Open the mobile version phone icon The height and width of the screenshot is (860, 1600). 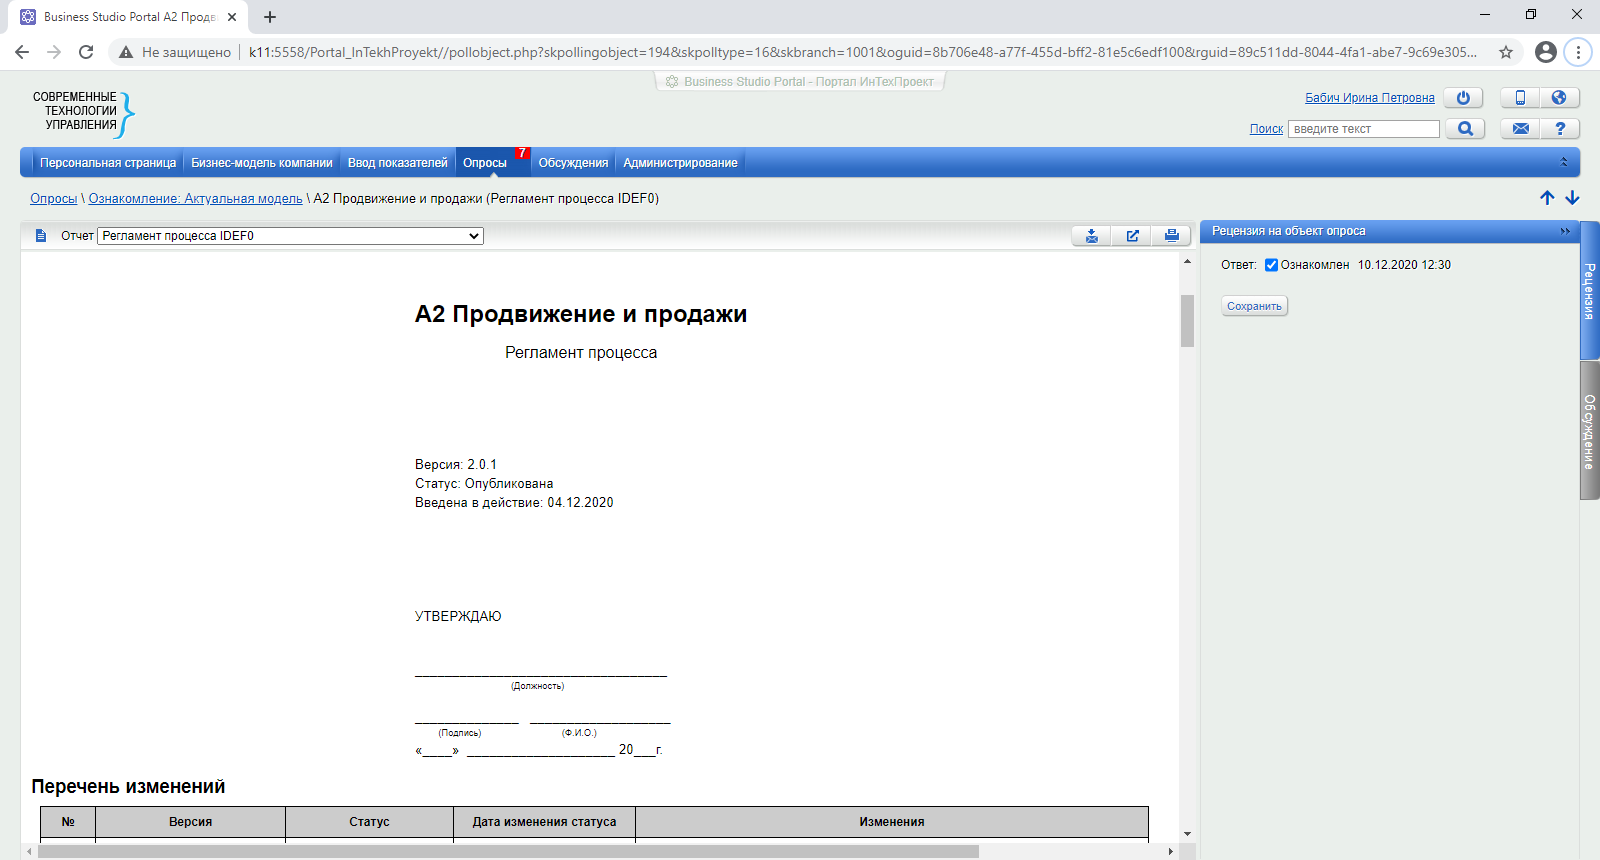1520,98
